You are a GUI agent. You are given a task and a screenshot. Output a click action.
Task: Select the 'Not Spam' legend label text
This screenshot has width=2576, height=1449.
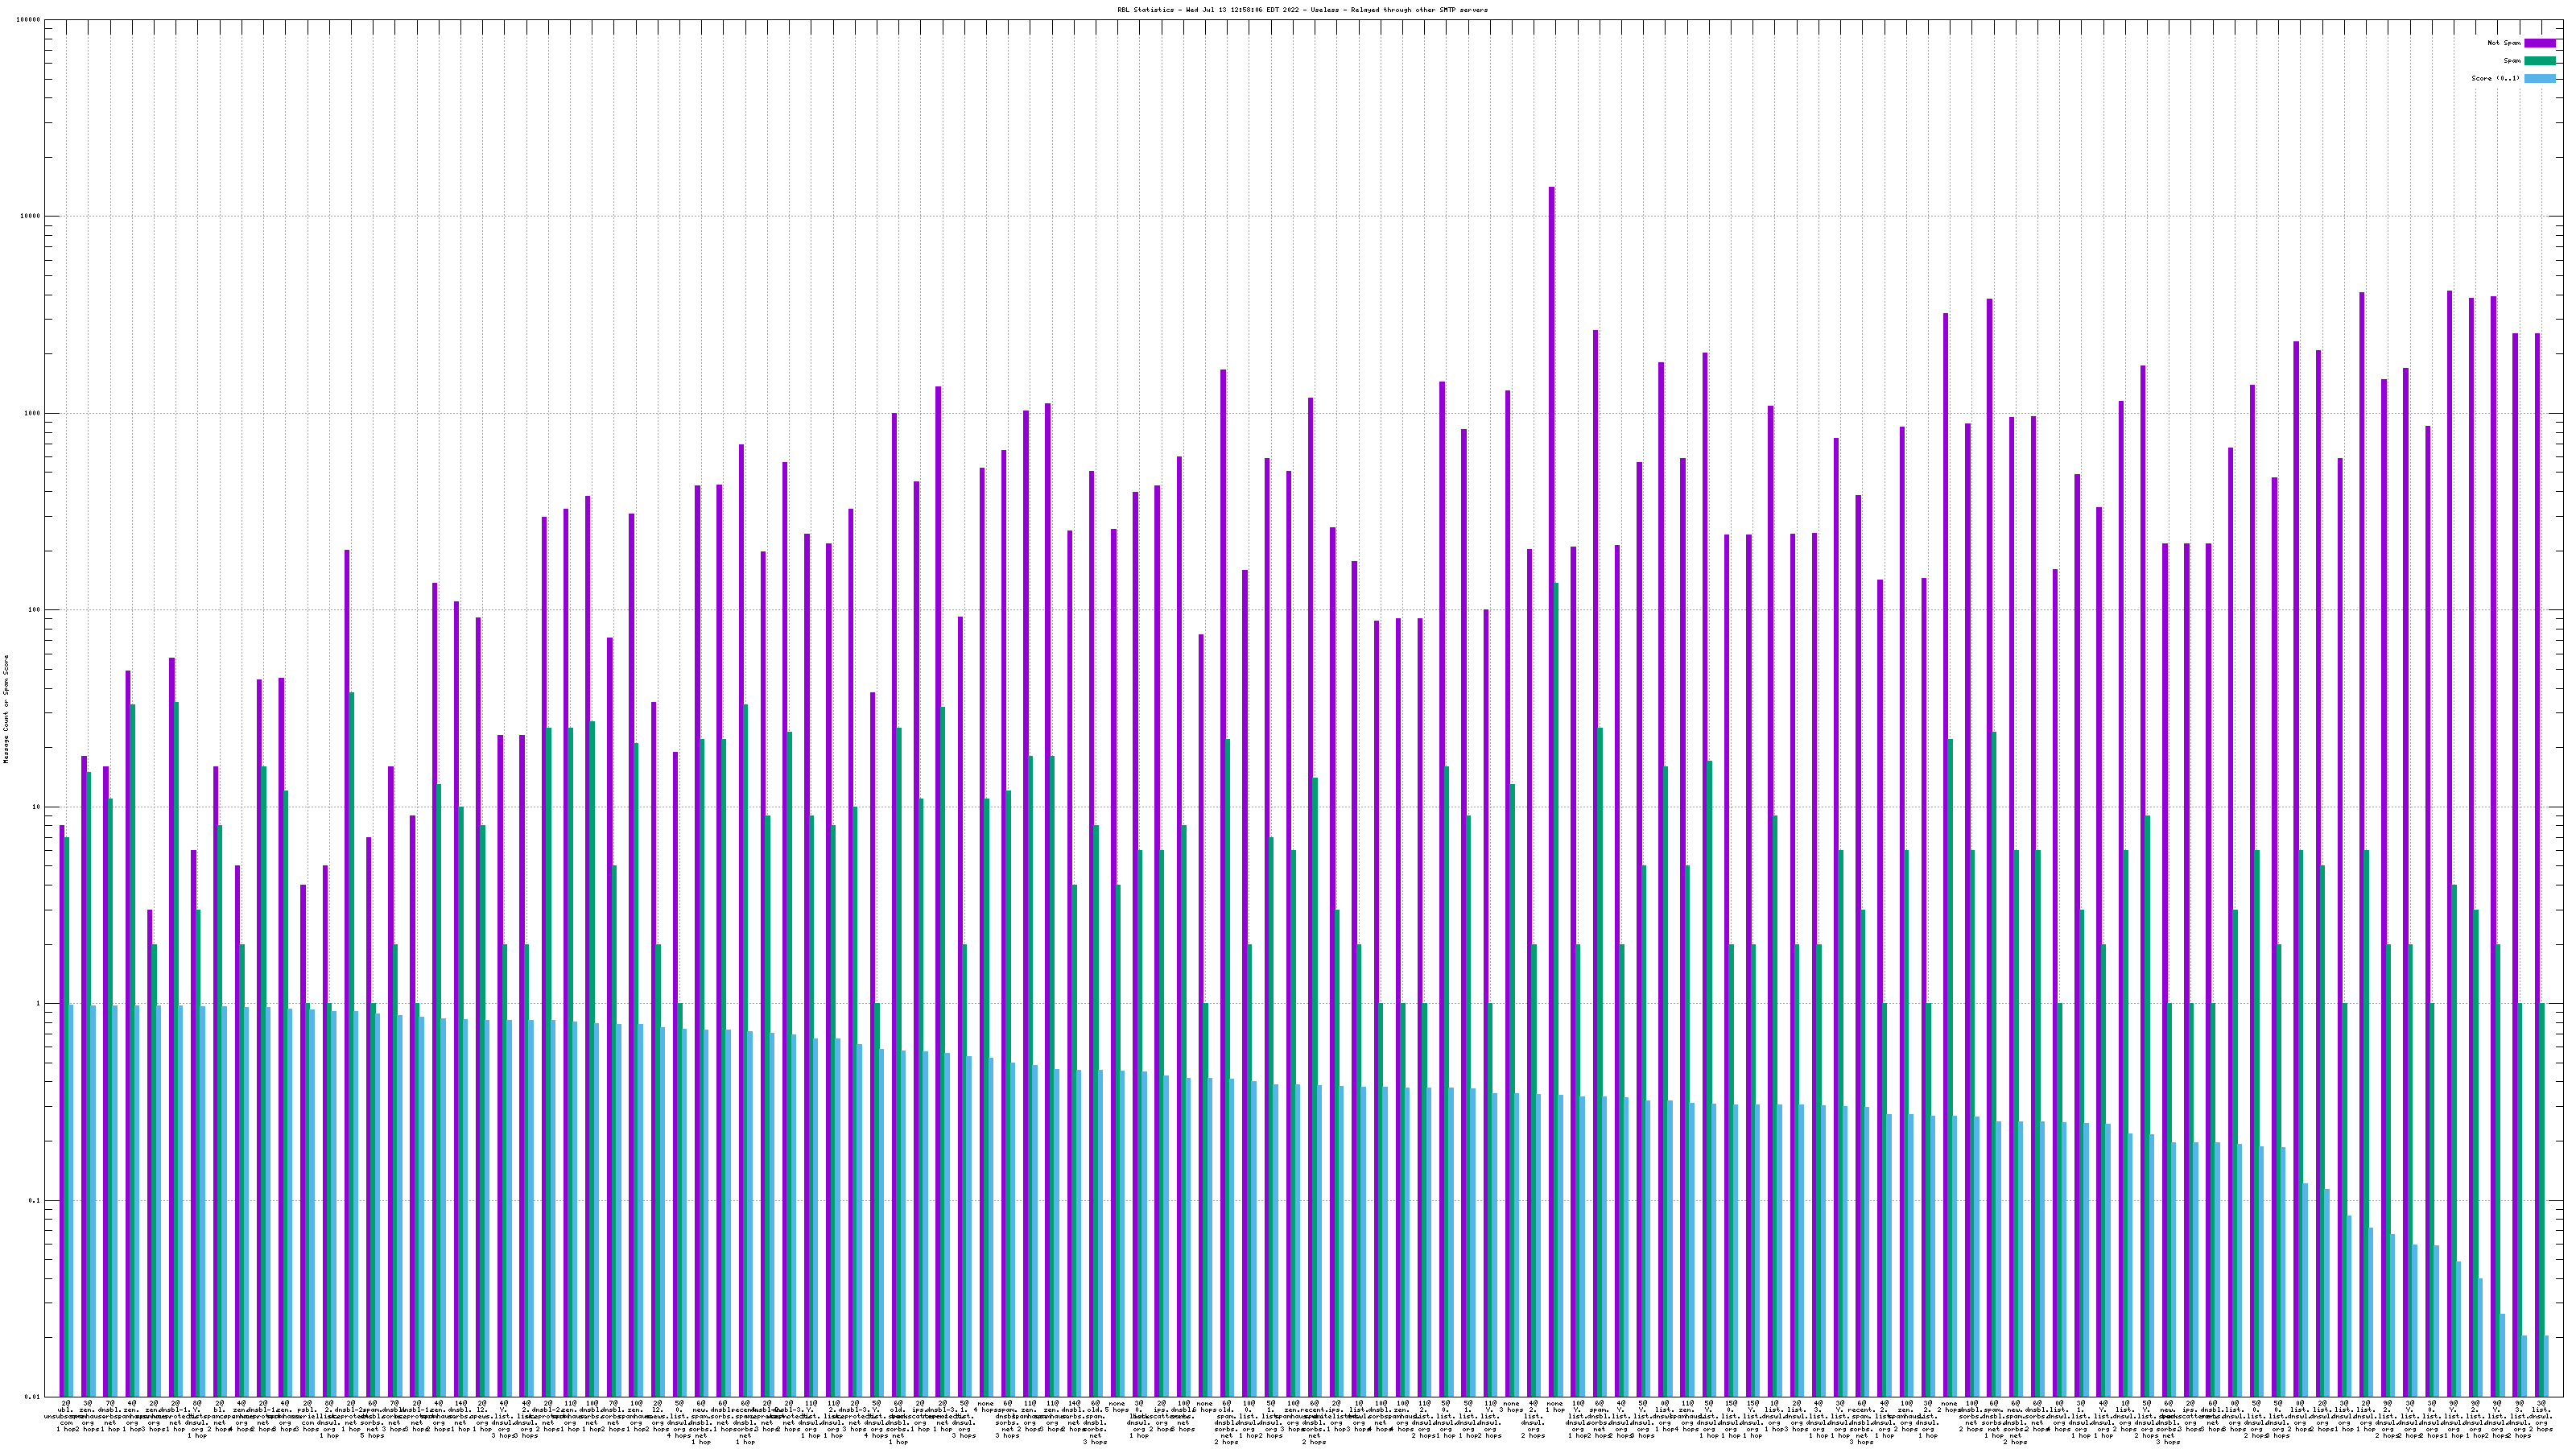pyautogui.click(x=2504, y=43)
